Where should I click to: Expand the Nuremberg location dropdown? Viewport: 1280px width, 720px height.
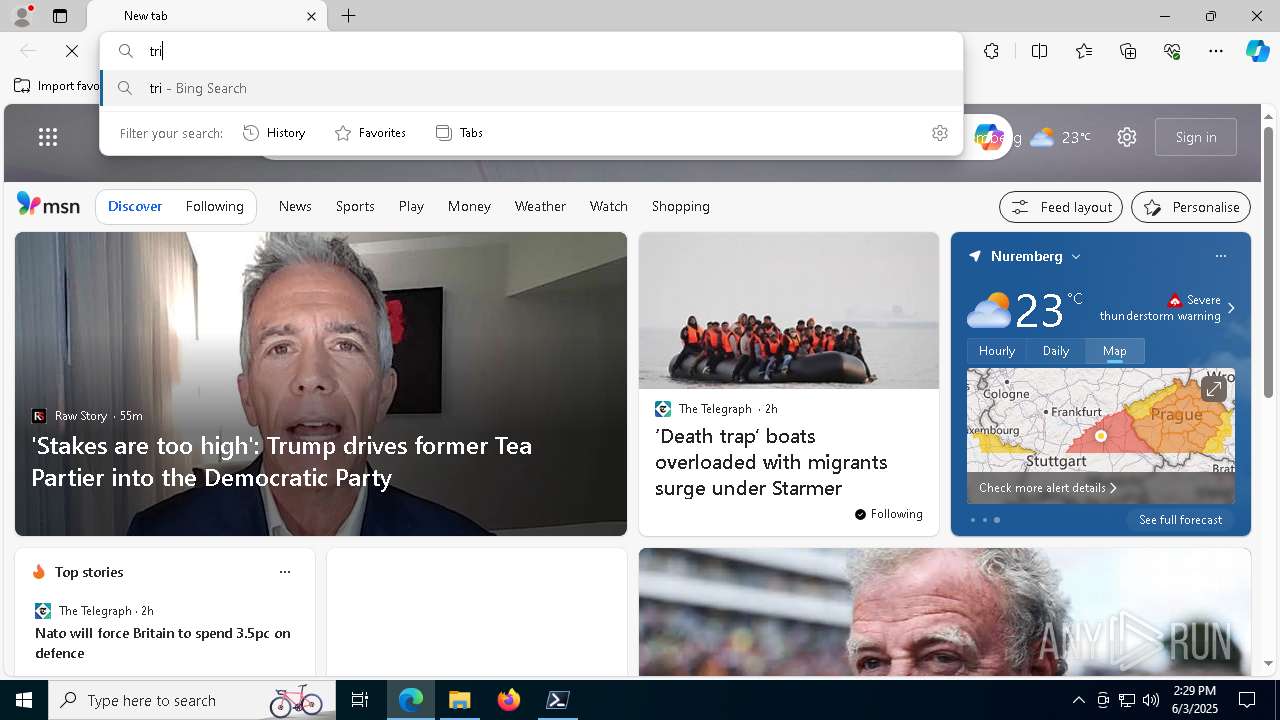(x=1076, y=257)
